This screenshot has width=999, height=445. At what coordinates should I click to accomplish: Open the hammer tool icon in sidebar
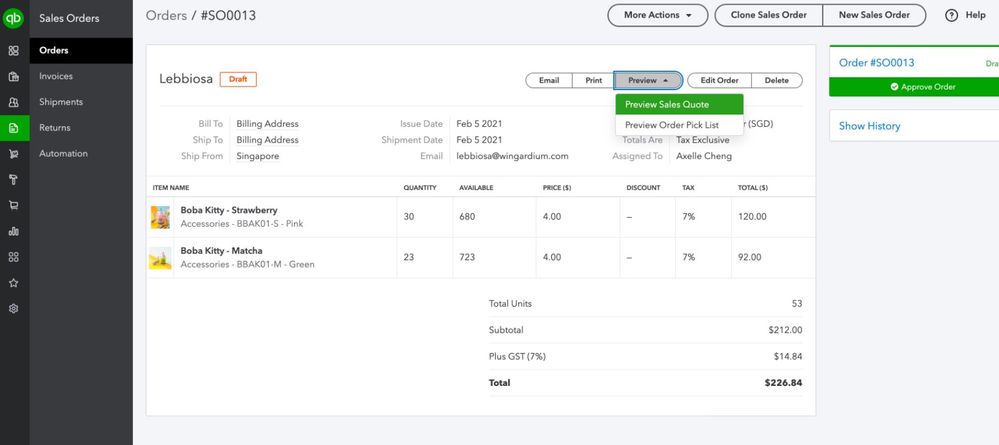[14, 179]
